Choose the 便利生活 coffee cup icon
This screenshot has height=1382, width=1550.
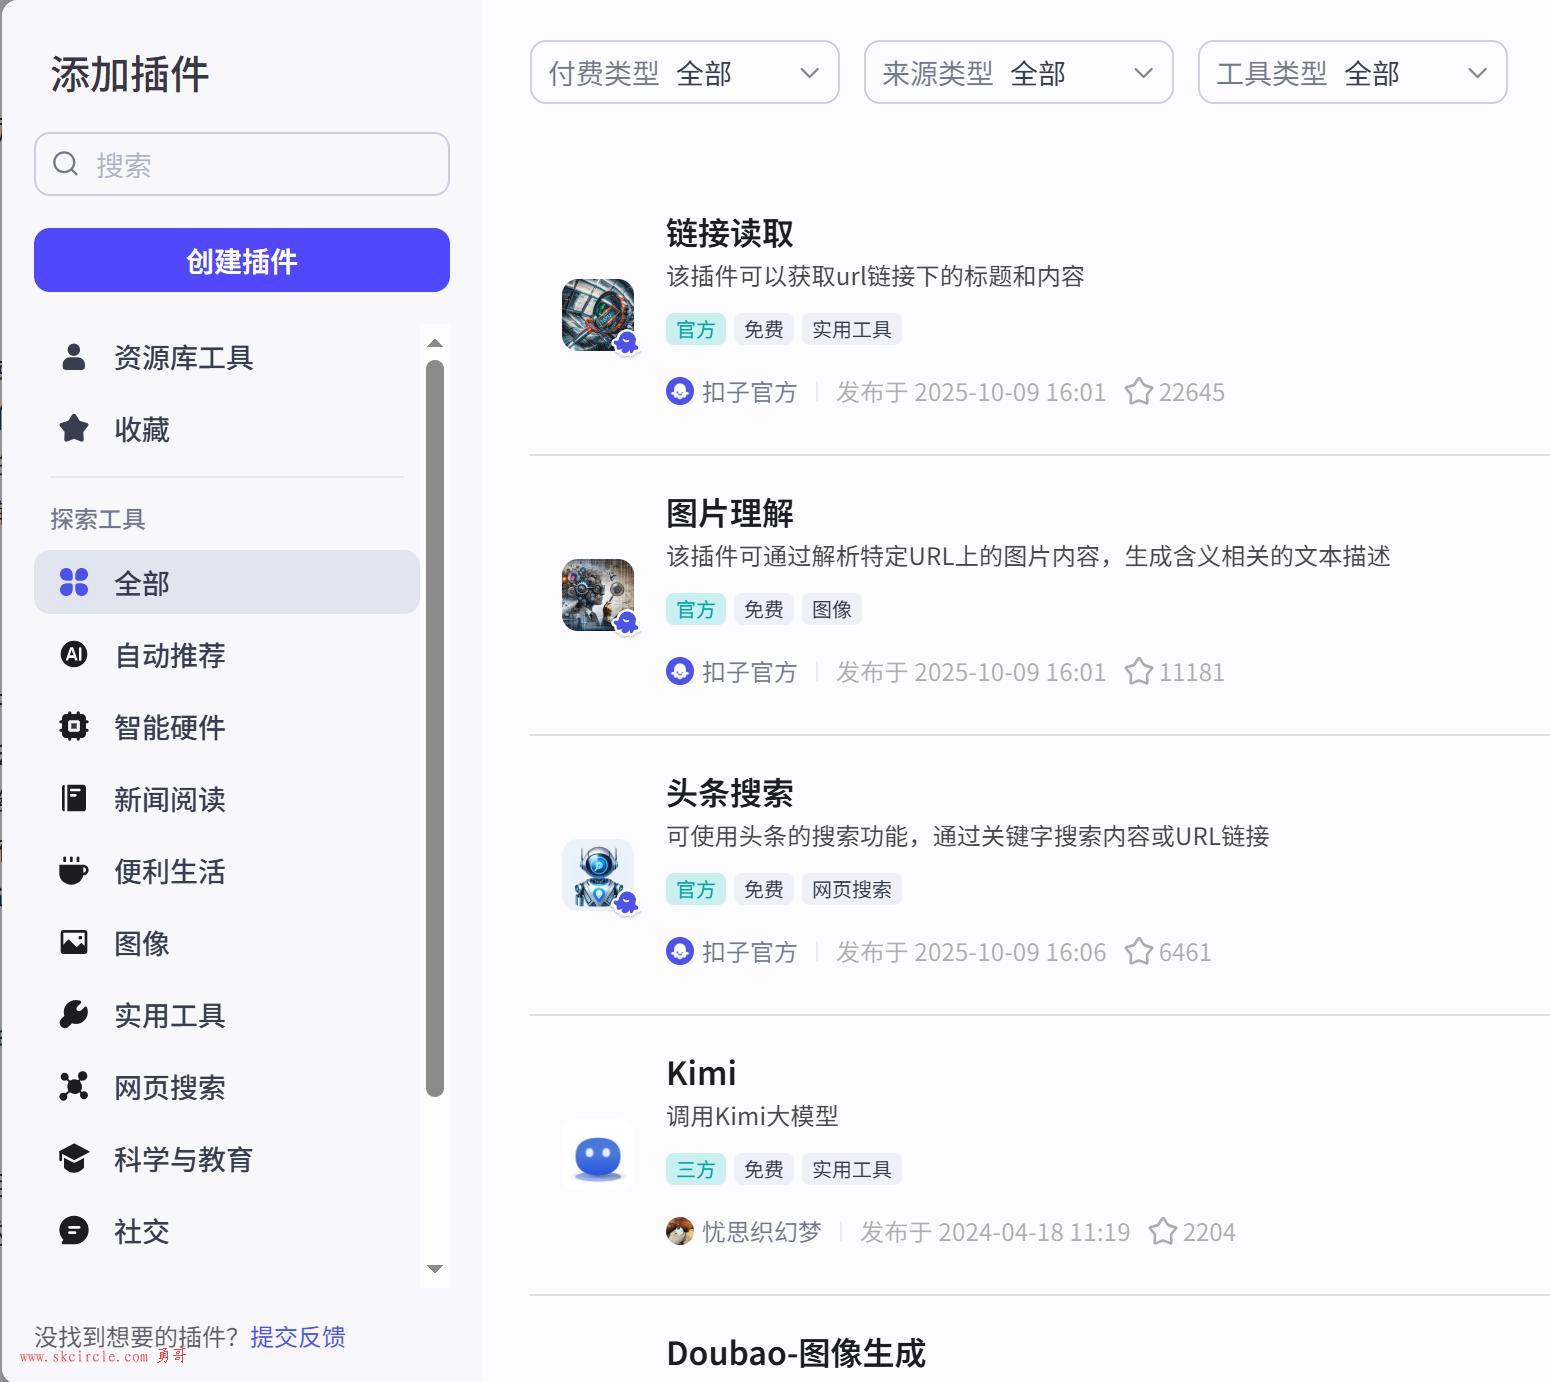[73, 870]
